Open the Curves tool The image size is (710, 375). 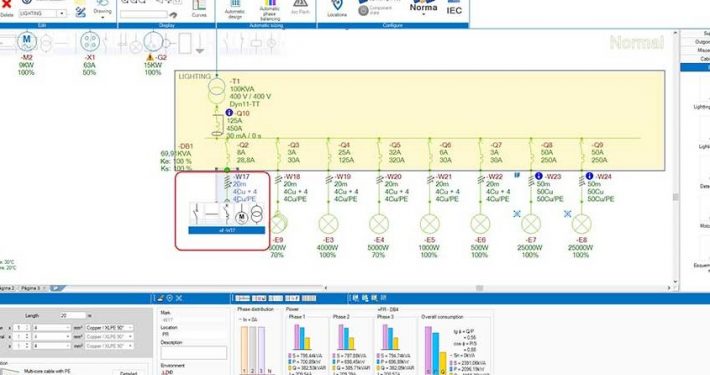point(199,9)
